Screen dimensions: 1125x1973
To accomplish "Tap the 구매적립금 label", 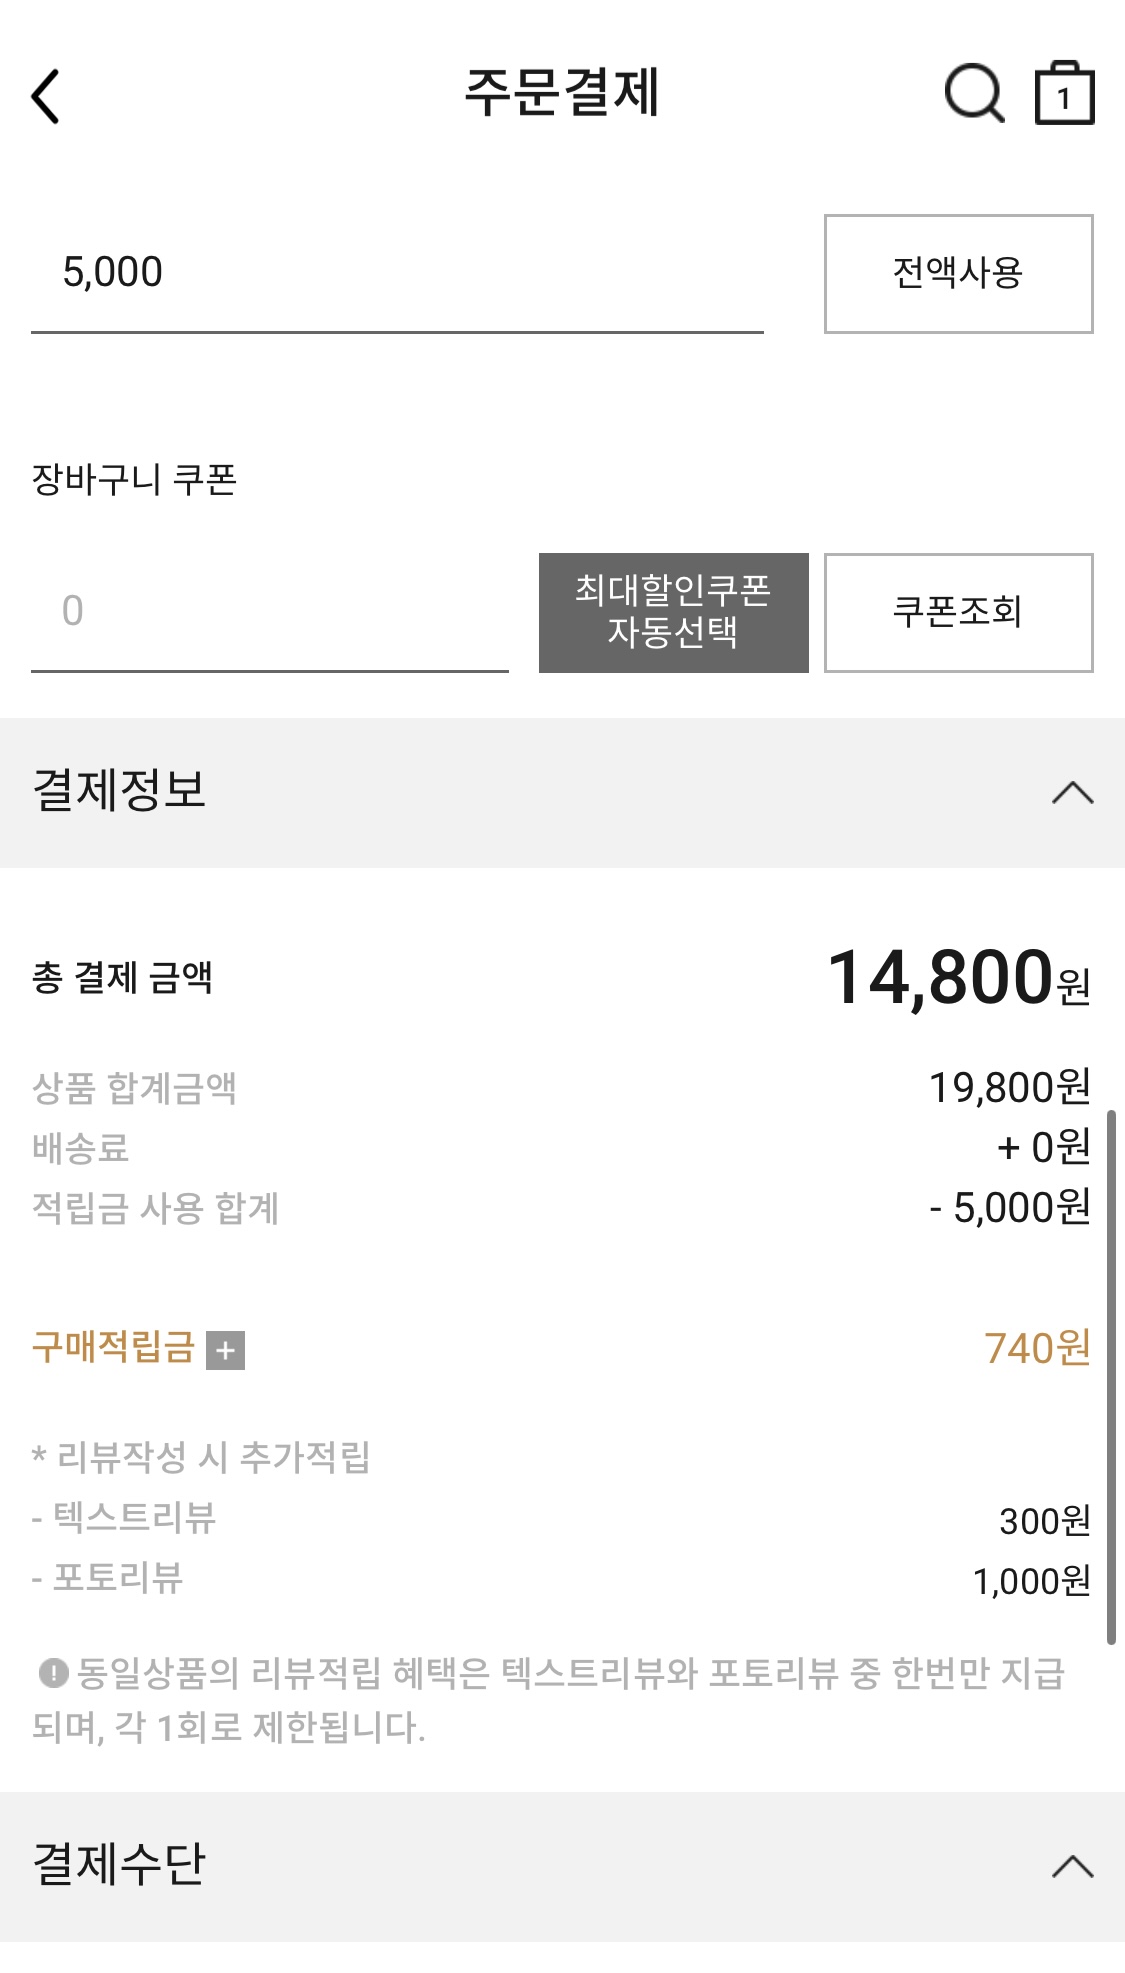I will point(113,1347).
